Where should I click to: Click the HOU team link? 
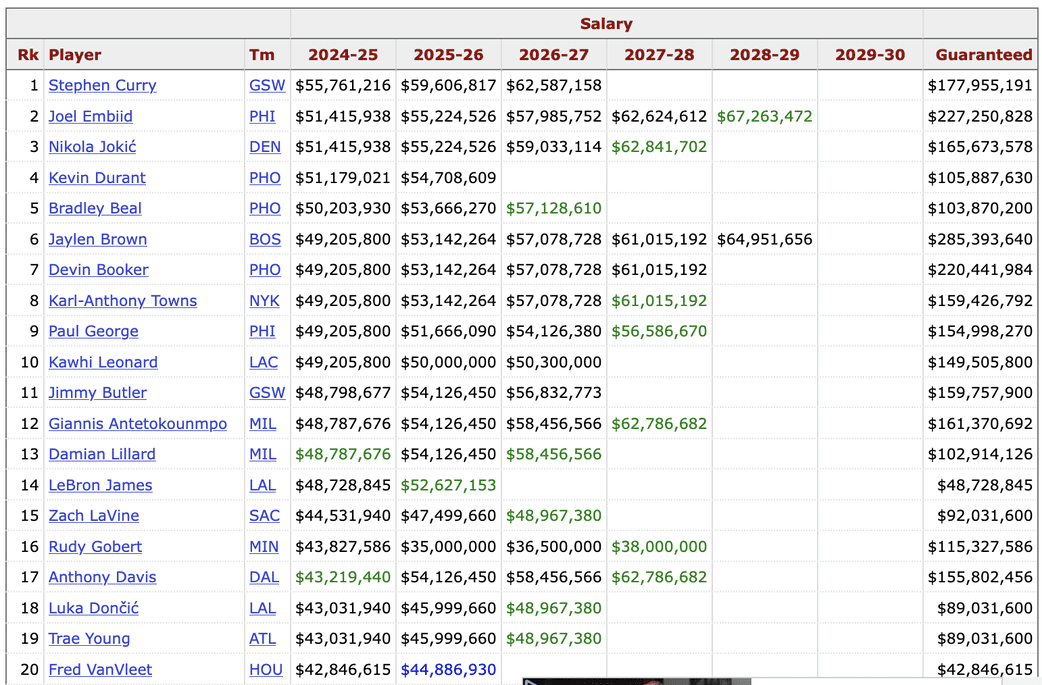(x=265, y=670)
